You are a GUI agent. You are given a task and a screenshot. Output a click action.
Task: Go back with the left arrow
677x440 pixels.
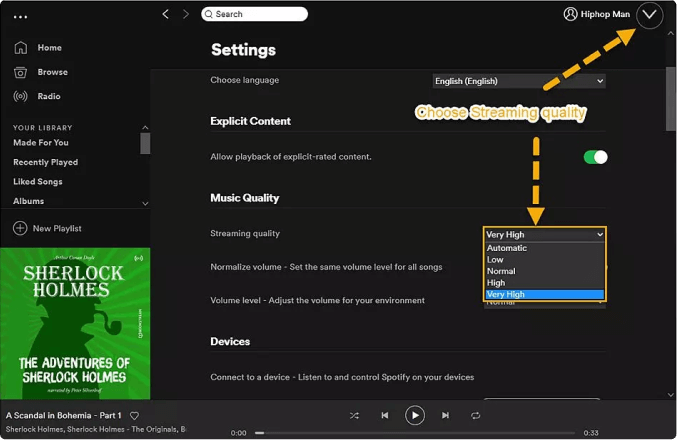[165, 14]
